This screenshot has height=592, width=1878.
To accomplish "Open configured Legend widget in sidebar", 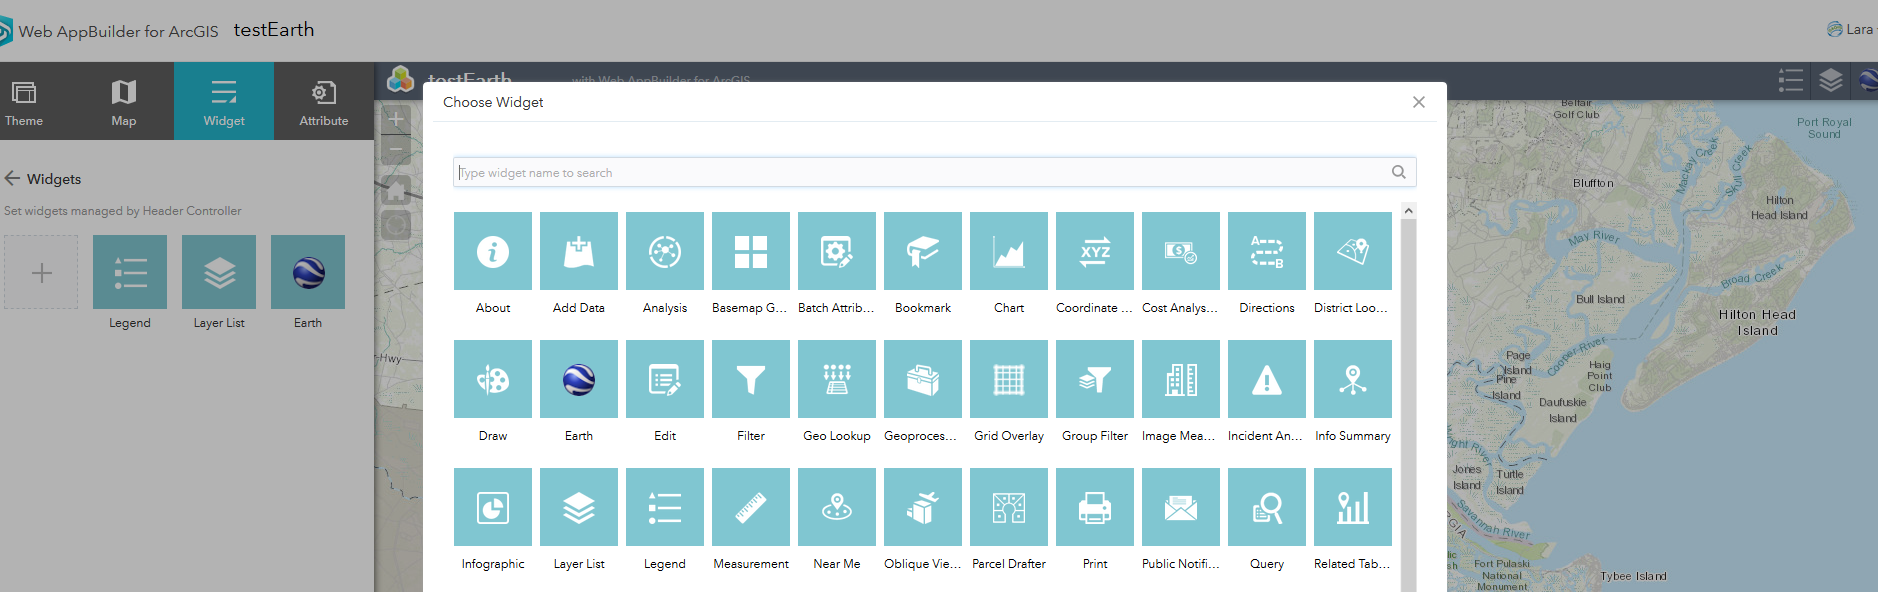I will (130, 272).
